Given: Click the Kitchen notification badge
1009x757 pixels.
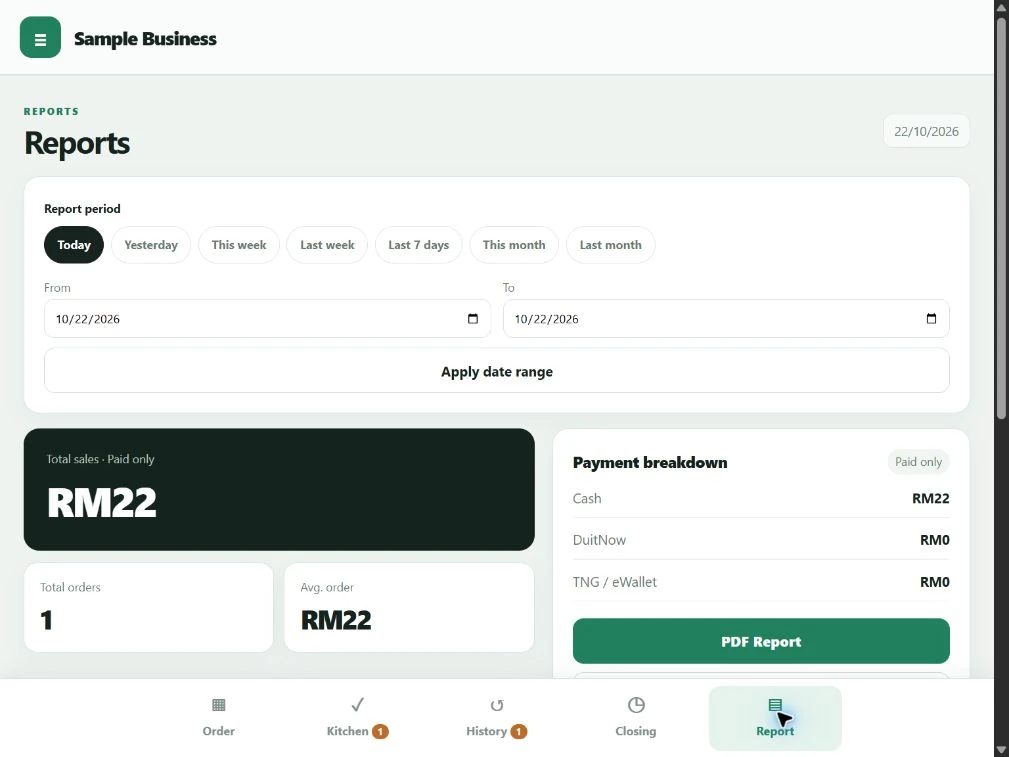Looking at the screenshot, I should point(380,731).
